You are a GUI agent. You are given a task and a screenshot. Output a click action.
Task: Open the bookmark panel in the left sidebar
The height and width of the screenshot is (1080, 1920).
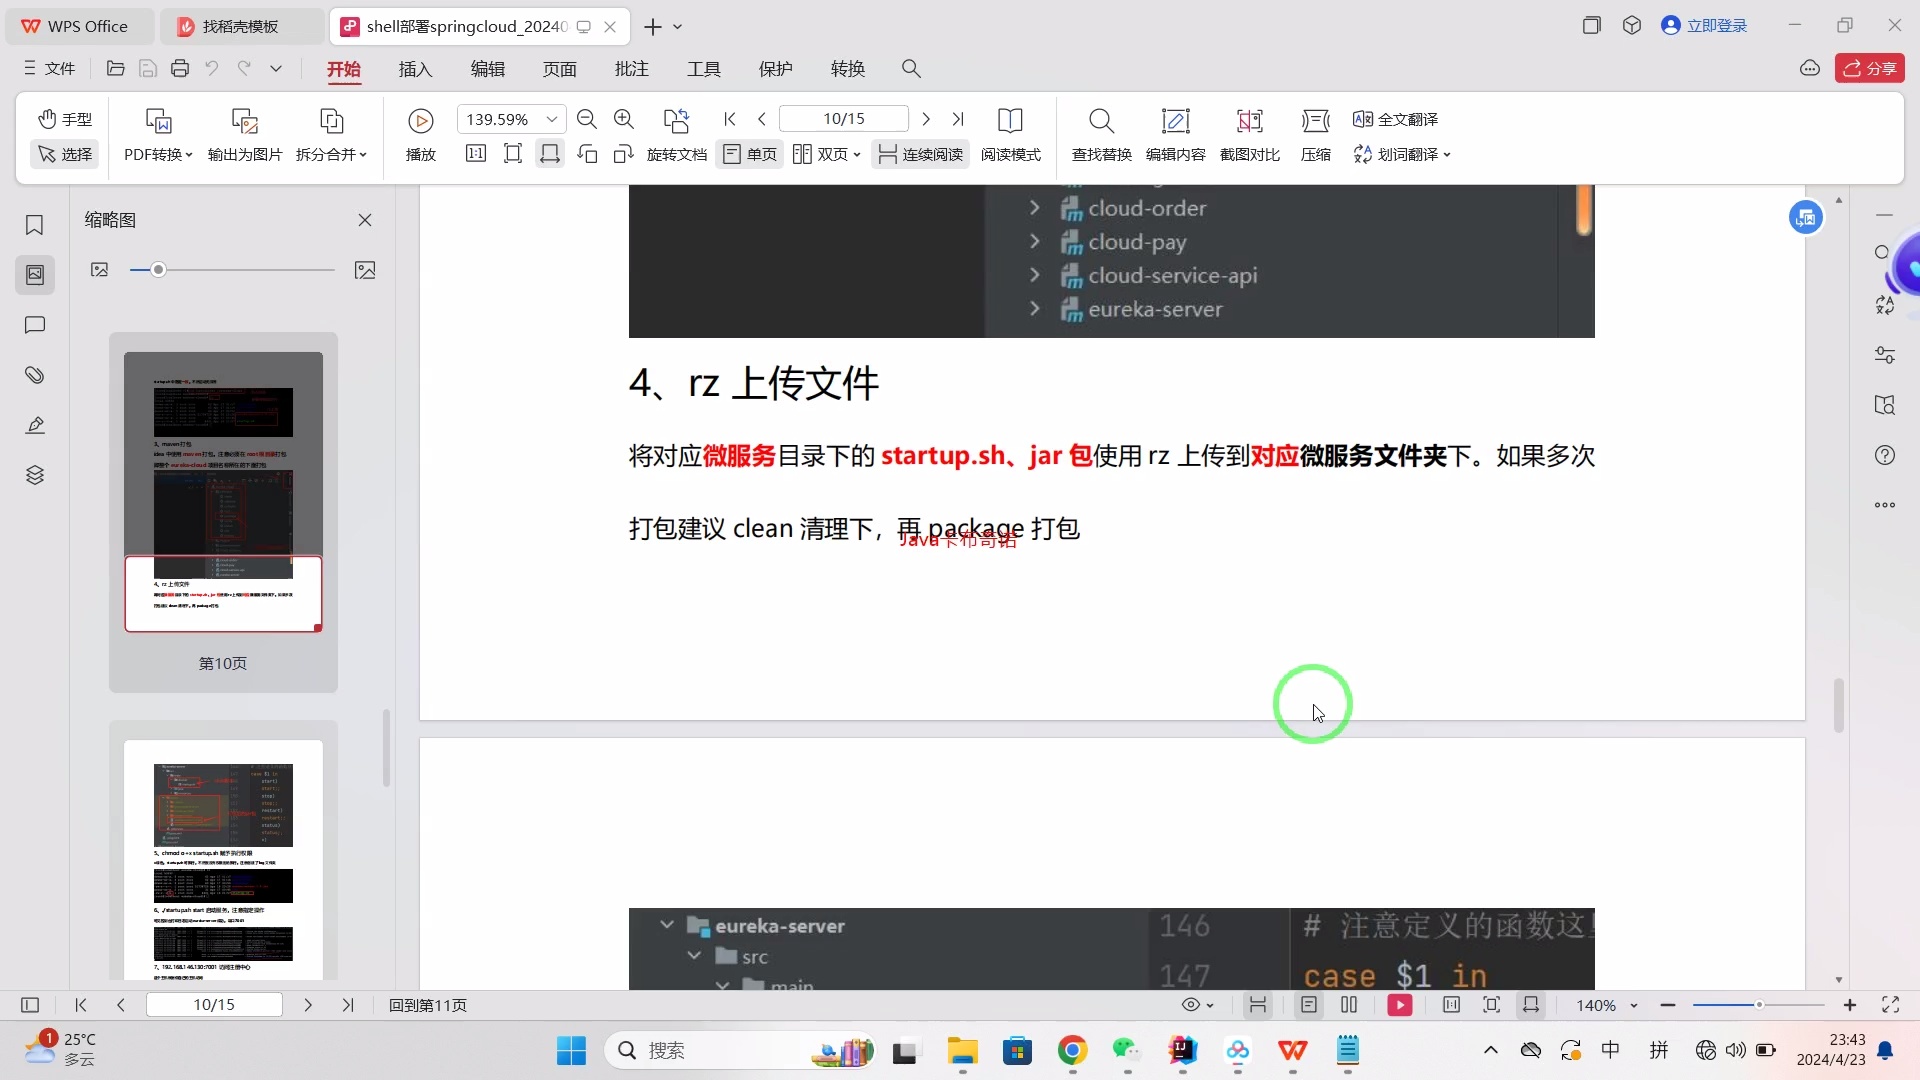[35, 225]
